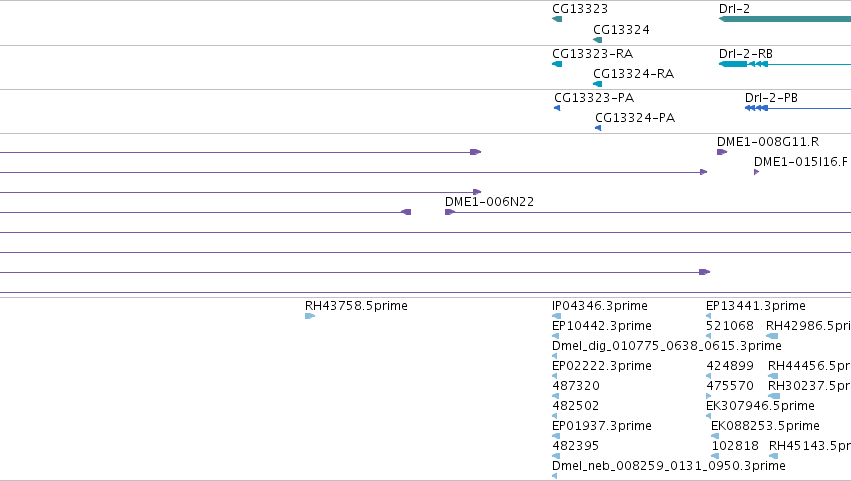The height and width of the screenshot is (481, 851).
Task: Click the EK307946.5prime label
Action: pos(760,406)
